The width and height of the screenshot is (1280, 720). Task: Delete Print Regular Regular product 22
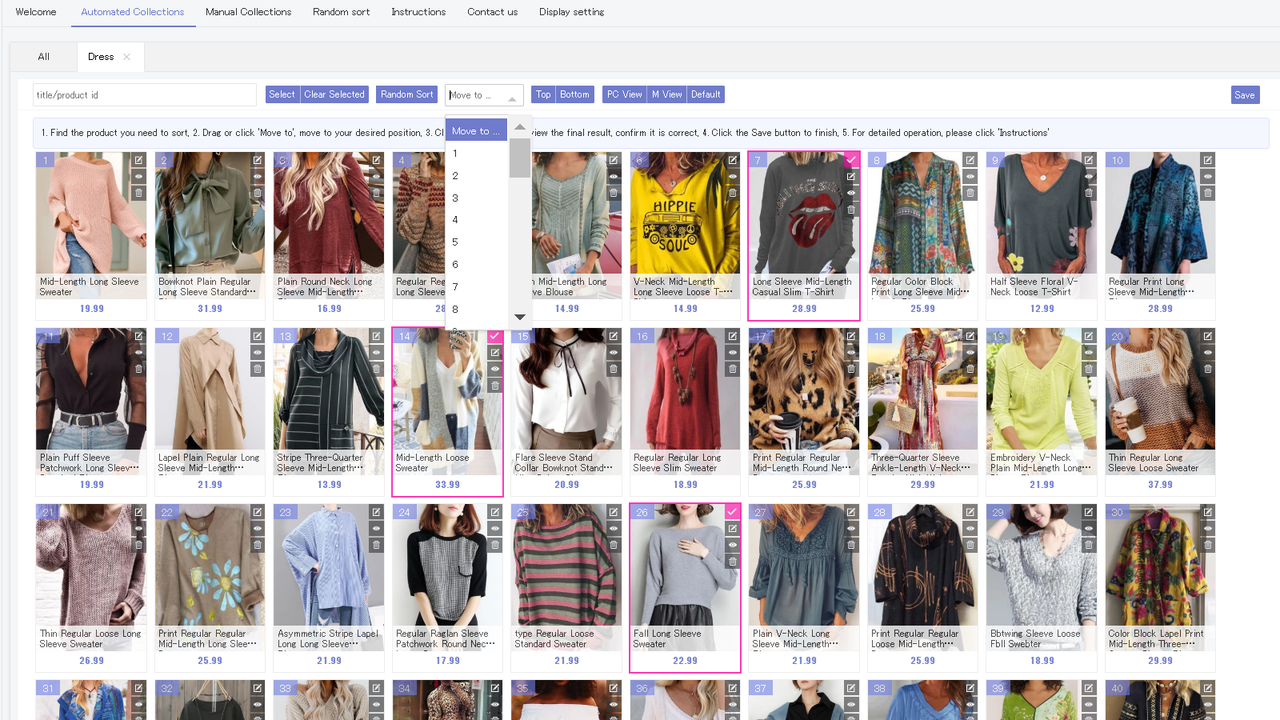point(257,545)
